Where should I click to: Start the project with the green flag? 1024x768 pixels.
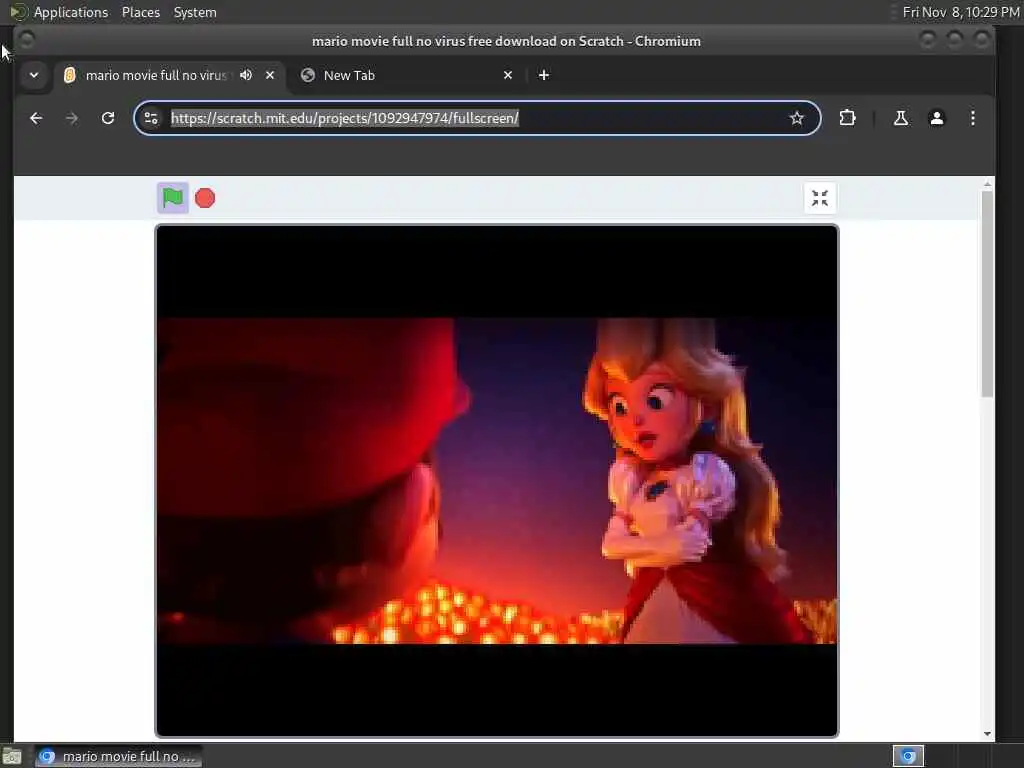point(172,198)
